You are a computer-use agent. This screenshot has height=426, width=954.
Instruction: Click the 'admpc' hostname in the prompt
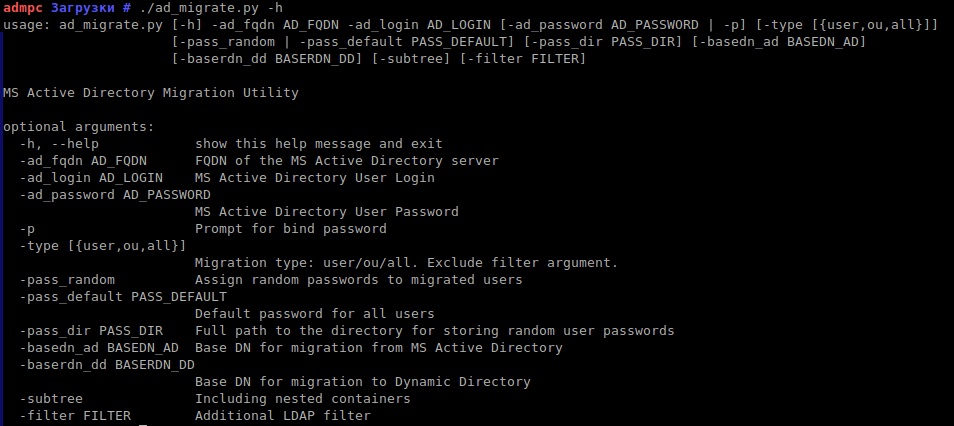[22, 8]
